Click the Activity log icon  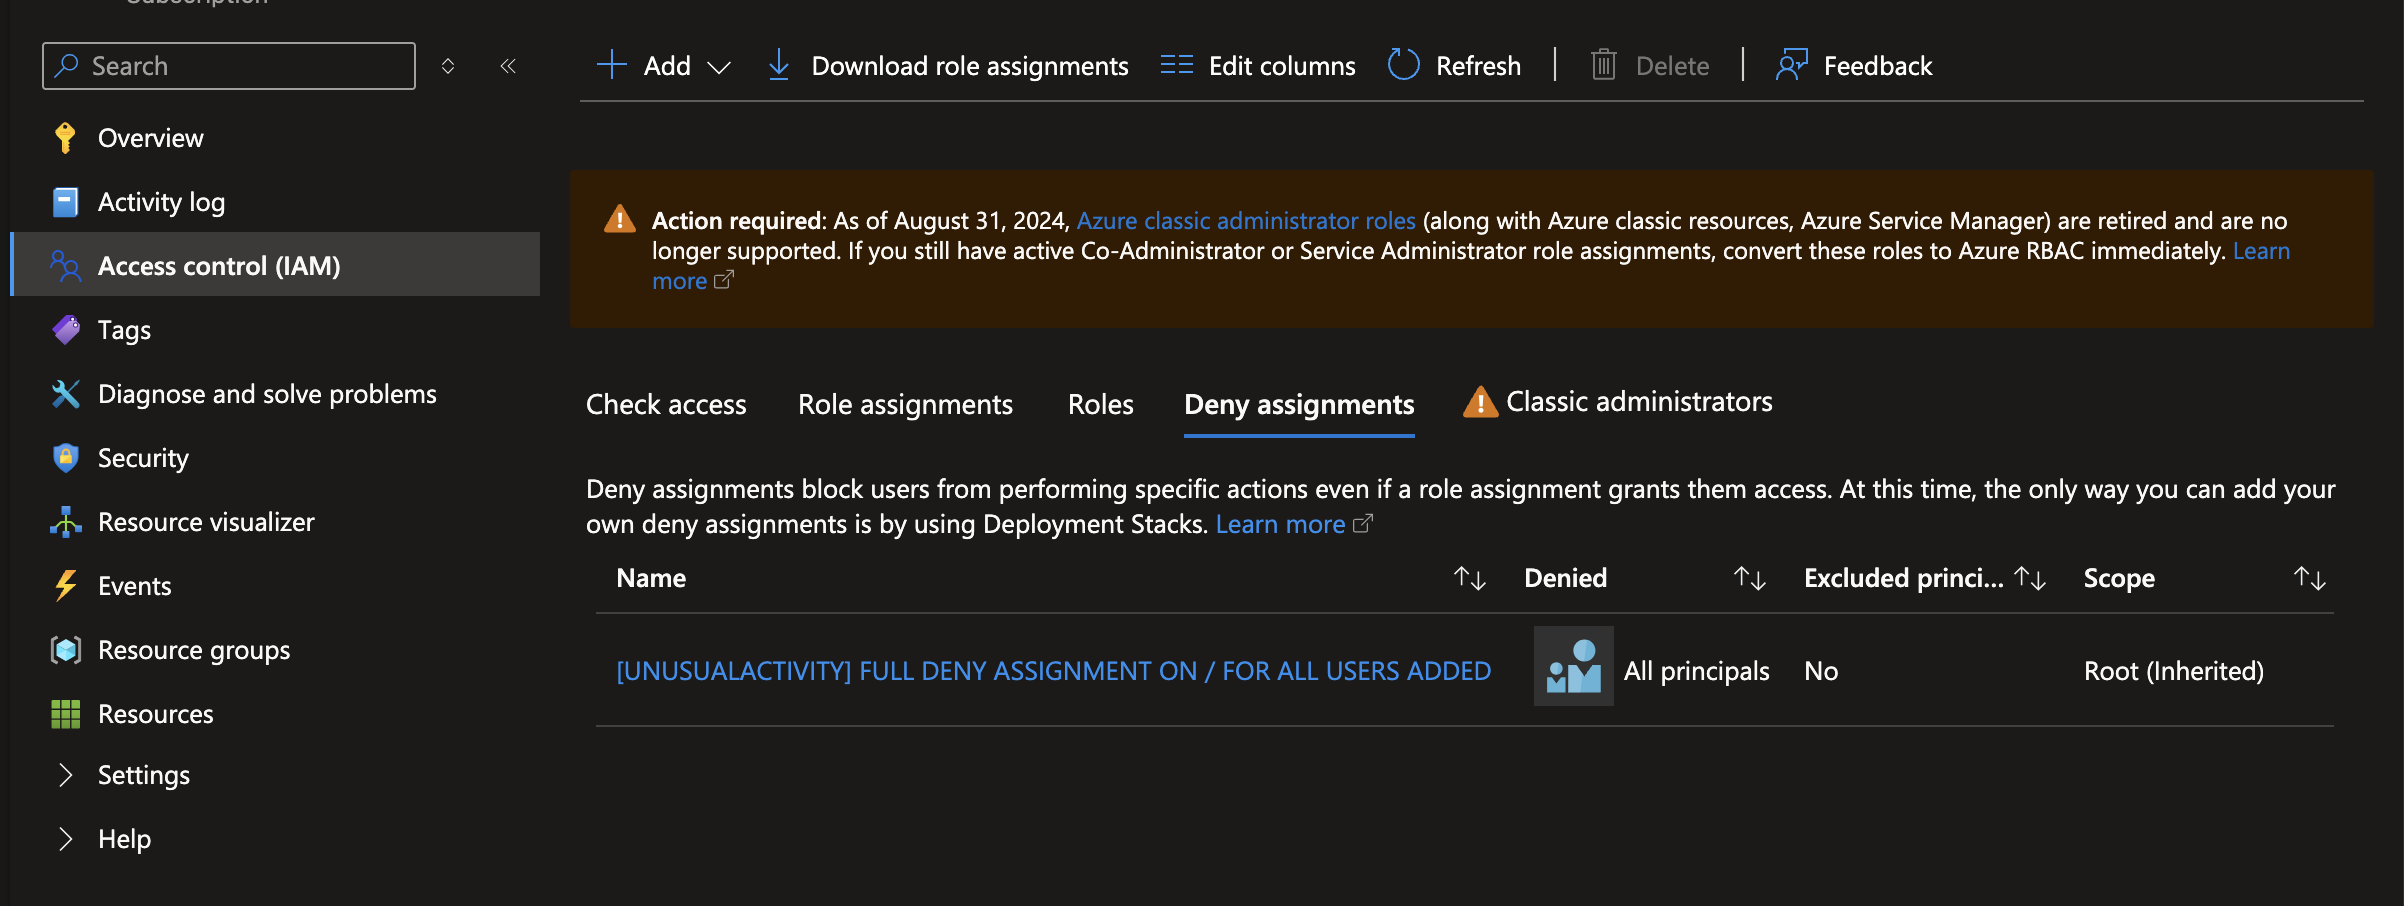(x=65, y=202)
